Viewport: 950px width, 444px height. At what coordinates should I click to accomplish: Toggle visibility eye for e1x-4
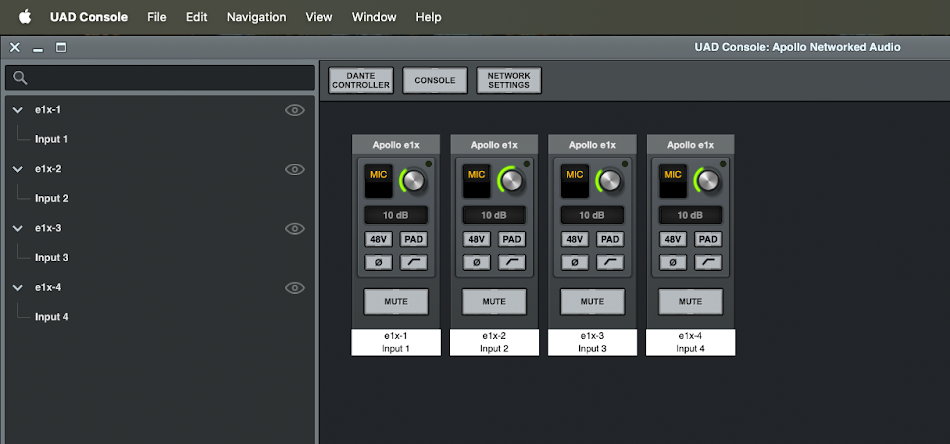click(x=295, y=288)
